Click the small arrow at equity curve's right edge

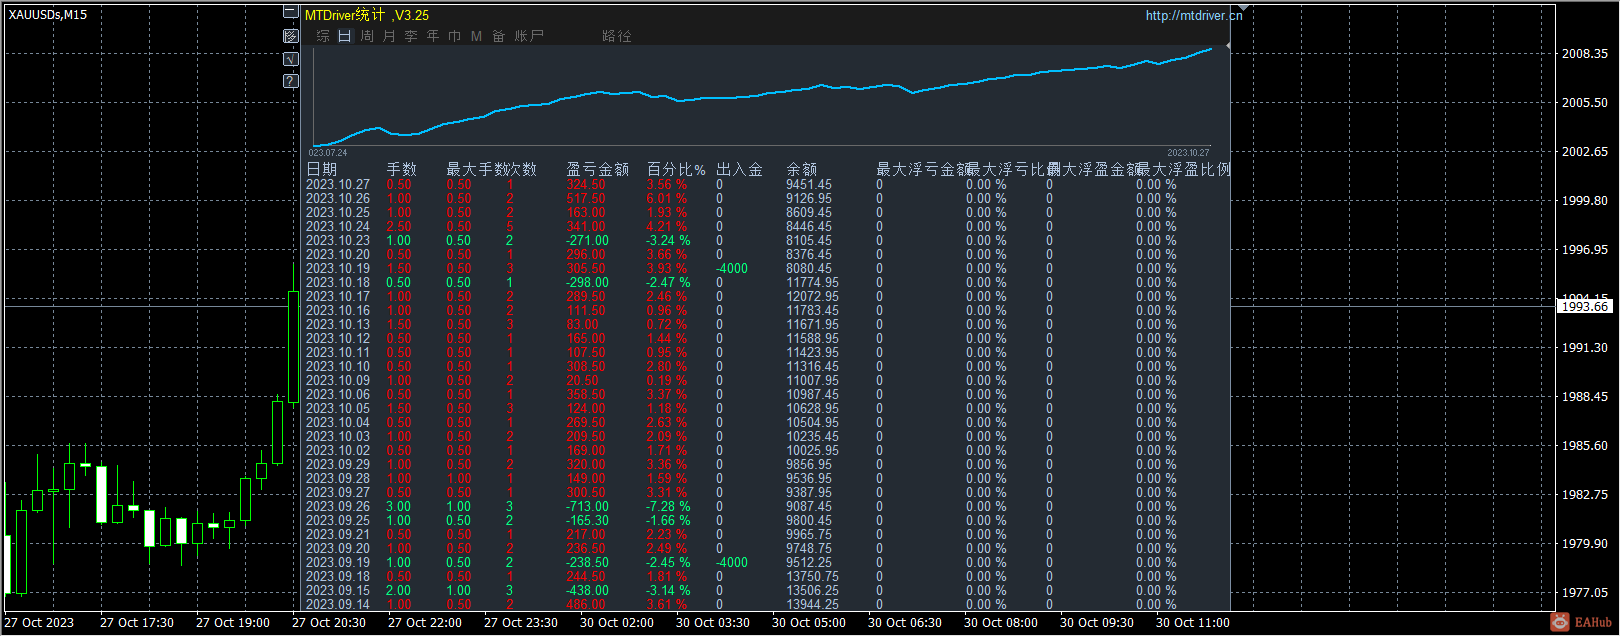click(x=1228, y=46)
